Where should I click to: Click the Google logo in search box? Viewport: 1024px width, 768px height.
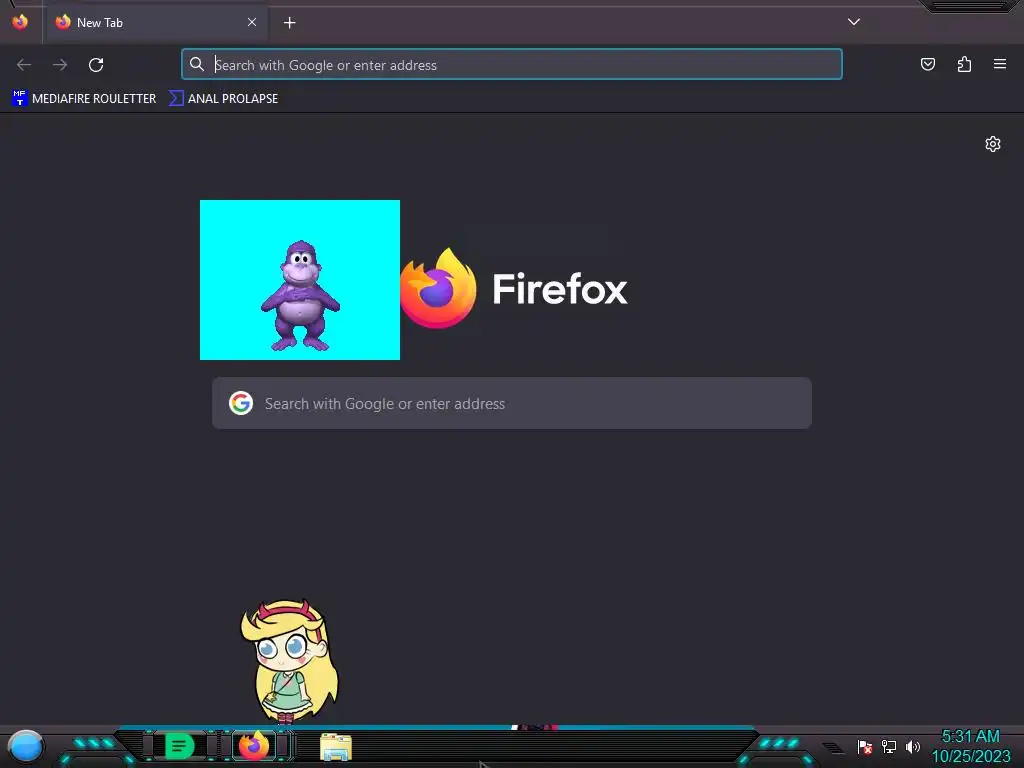(241, 403)
